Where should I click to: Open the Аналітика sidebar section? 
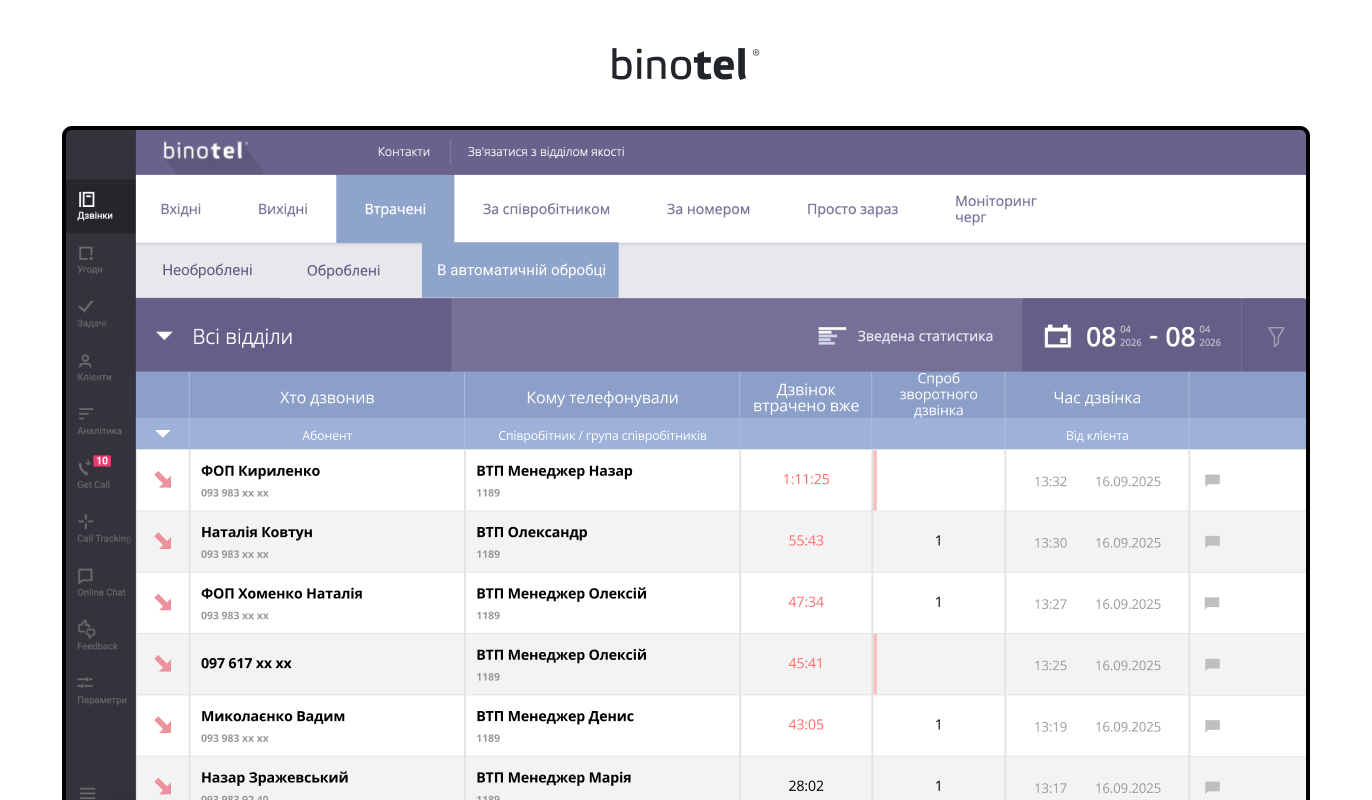[98, 422]
